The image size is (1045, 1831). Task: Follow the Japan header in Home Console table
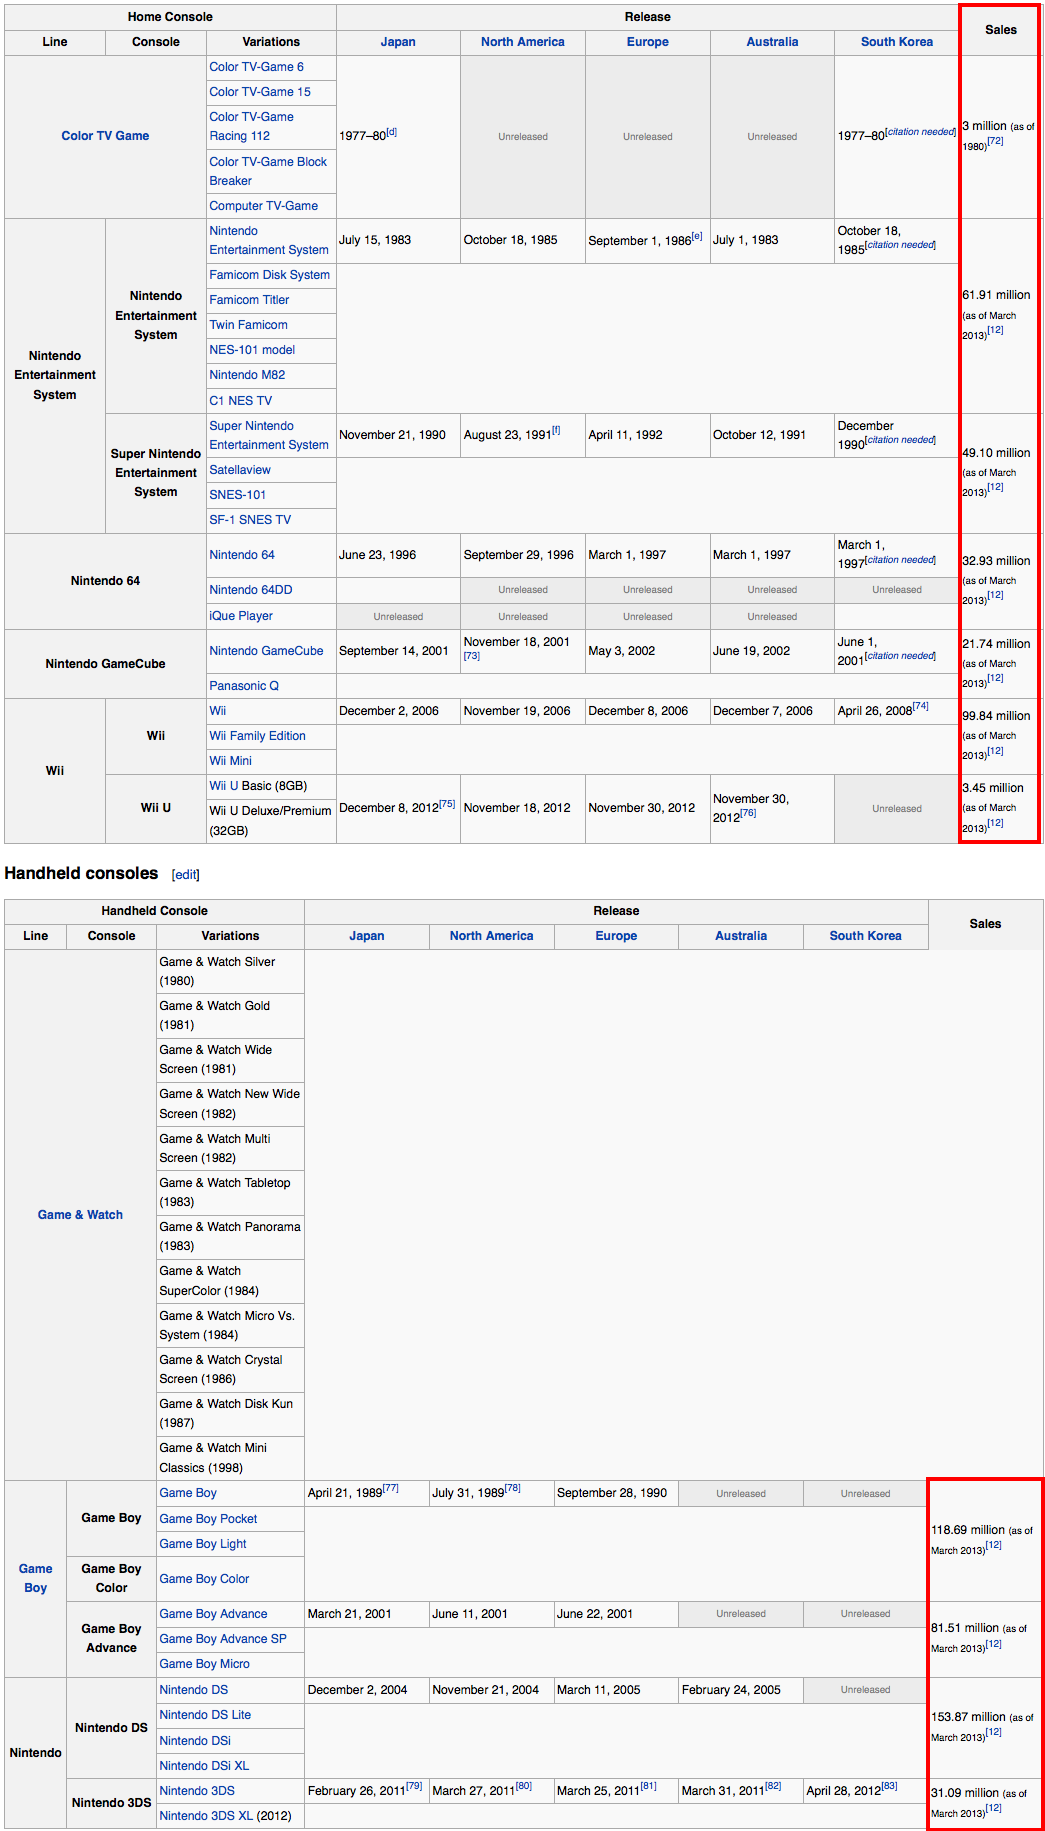(x=398, y=42)
